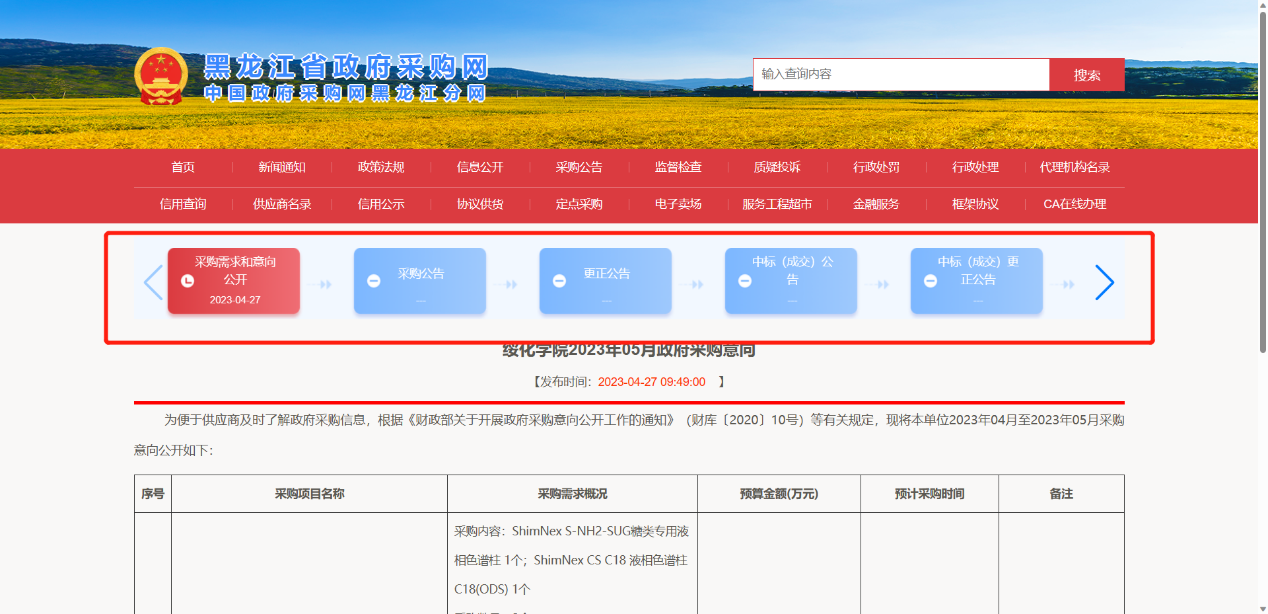Screen dimensions: 1268x614
Task: Click the 黑龙江省政府采购网 site title
Action: [345, 68]
